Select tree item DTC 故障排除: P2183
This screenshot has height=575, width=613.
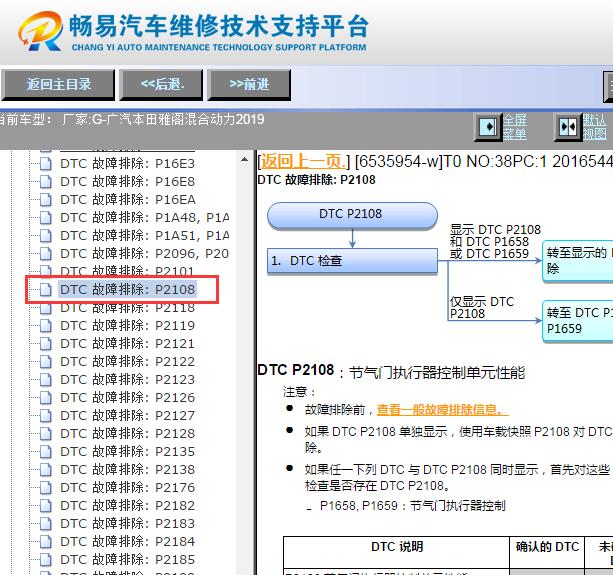point(127,523)
